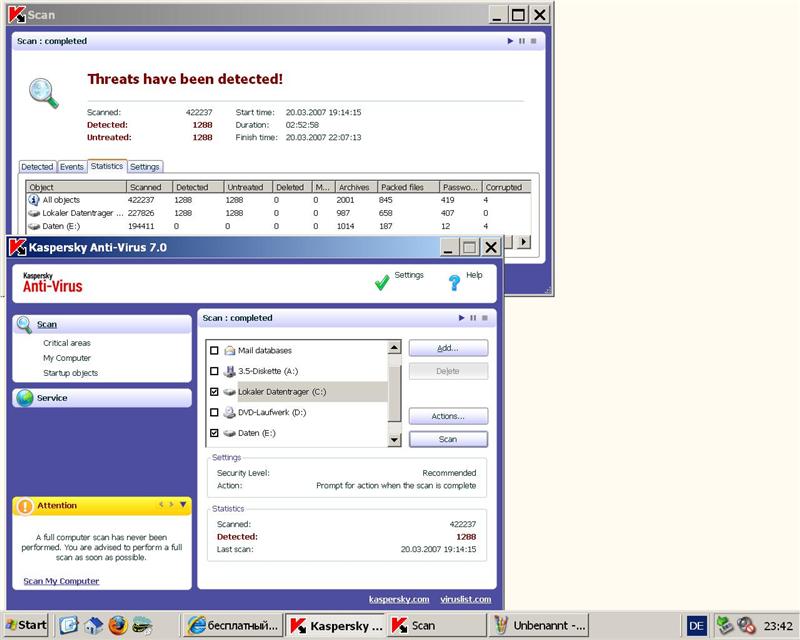Click the show desktop quick launch icon

click(x=68, y=626)
